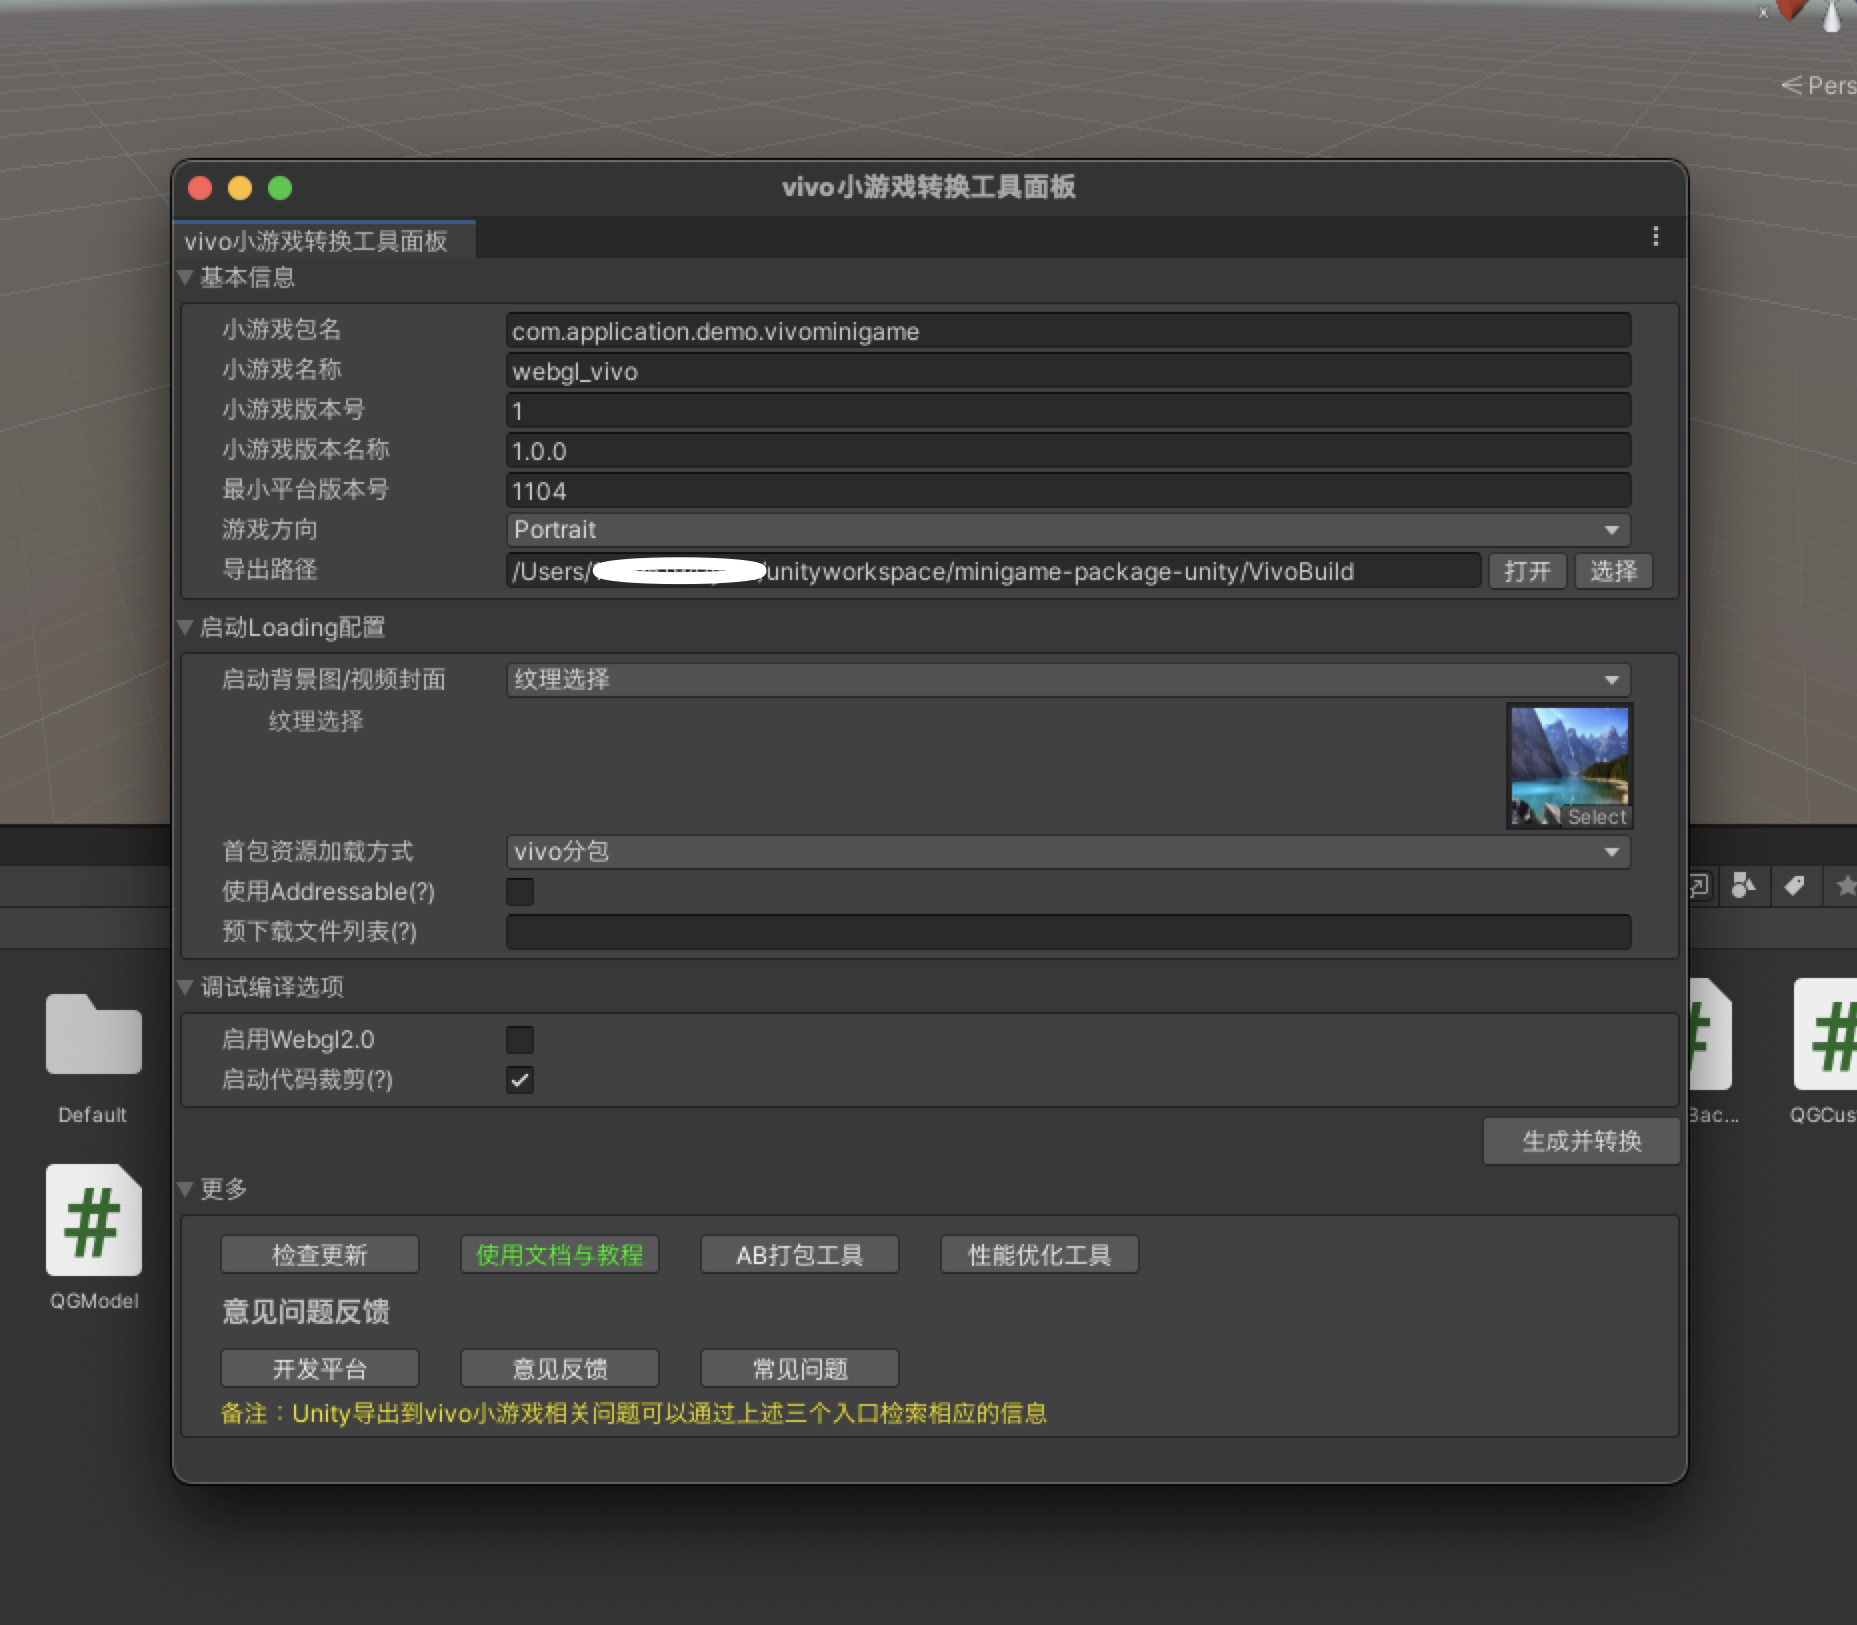Toggle the 使用Addressable checkbox

(520, 891)
